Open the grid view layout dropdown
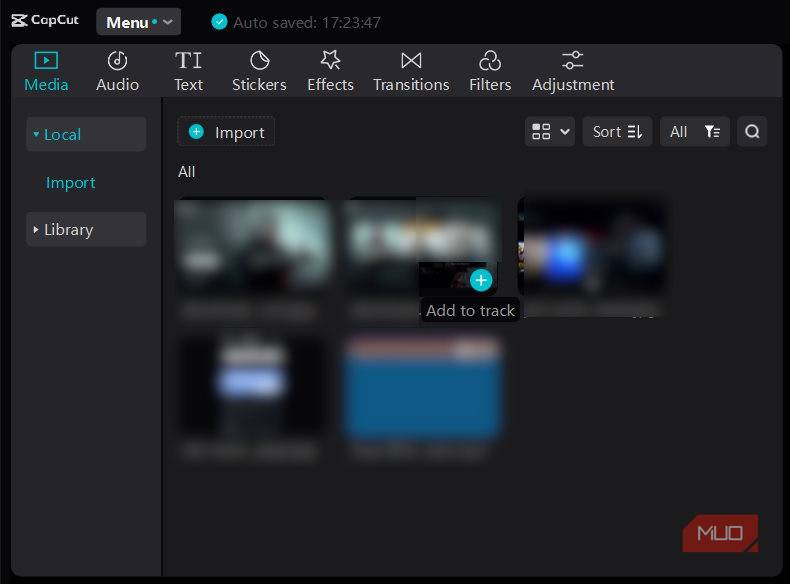 [550, 132]
